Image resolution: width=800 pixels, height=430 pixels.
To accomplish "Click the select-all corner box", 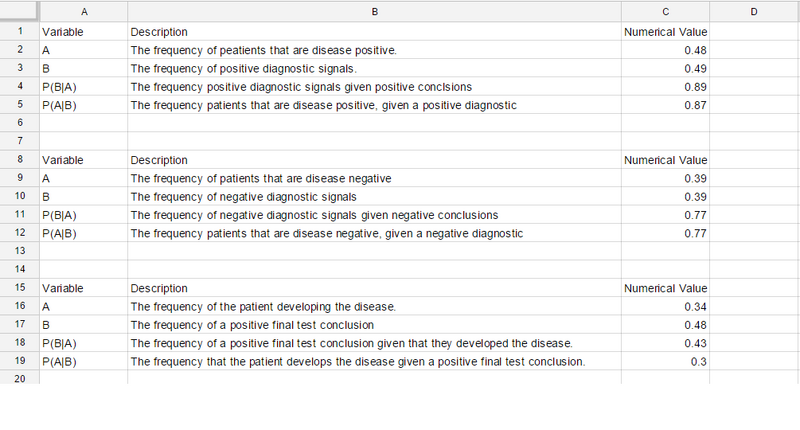I will [x=19, y=11].
